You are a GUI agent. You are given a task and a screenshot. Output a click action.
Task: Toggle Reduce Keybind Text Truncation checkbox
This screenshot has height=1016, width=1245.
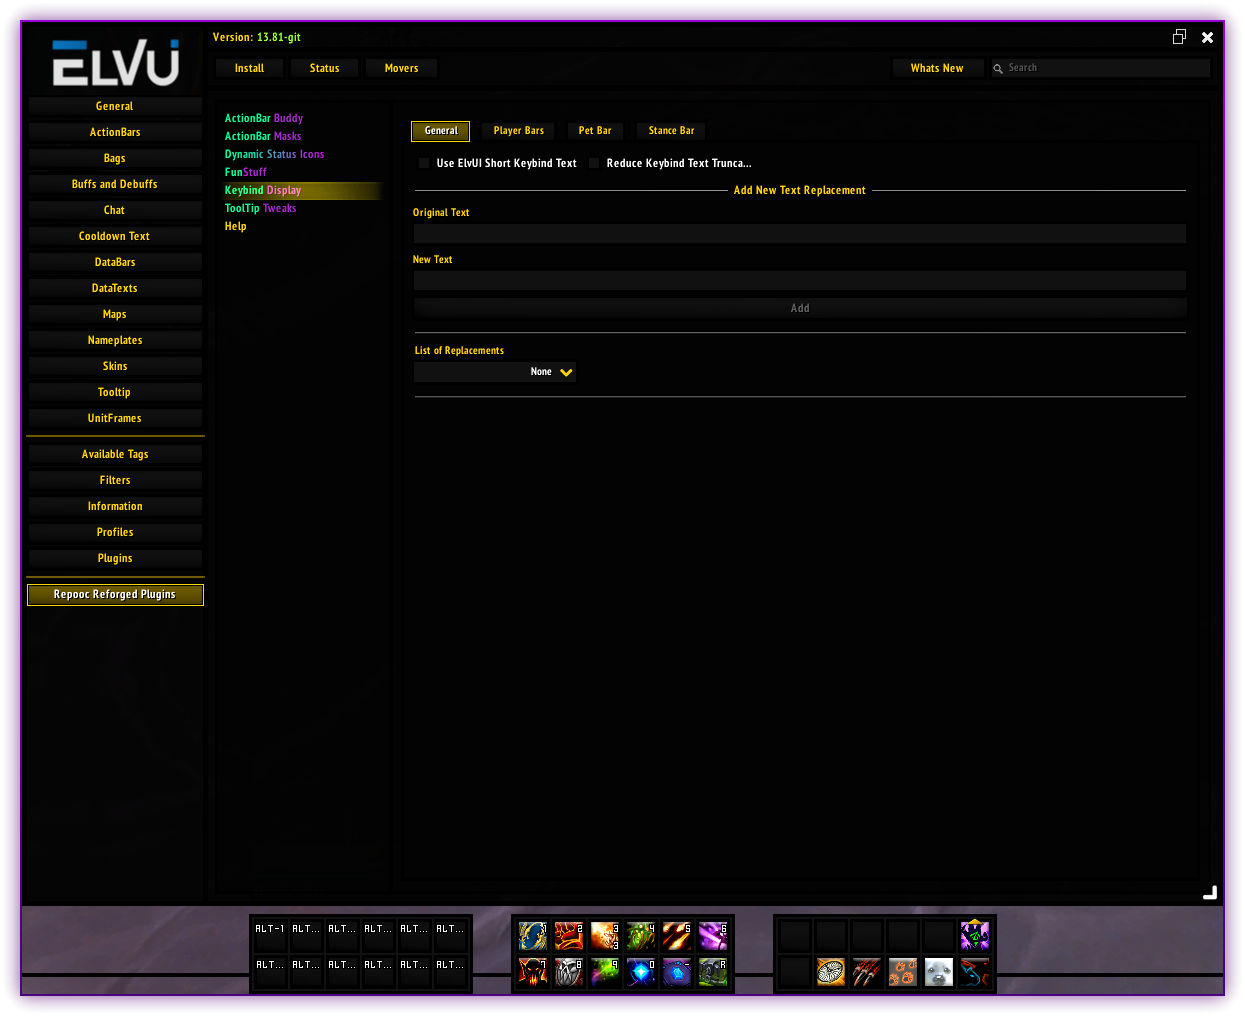594,163
